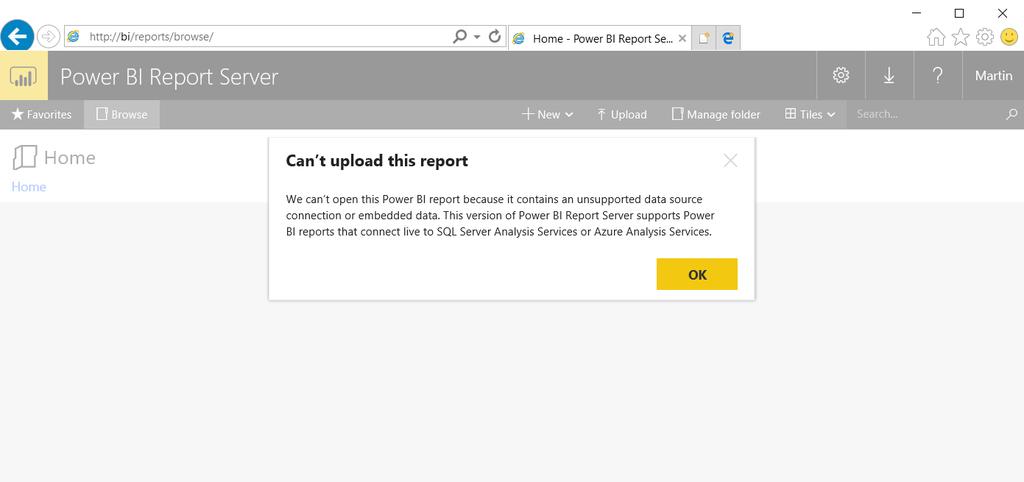Expand the Tiles view dropdown
Viewport: 1024px width, 482px height.
tap(810, 114)
